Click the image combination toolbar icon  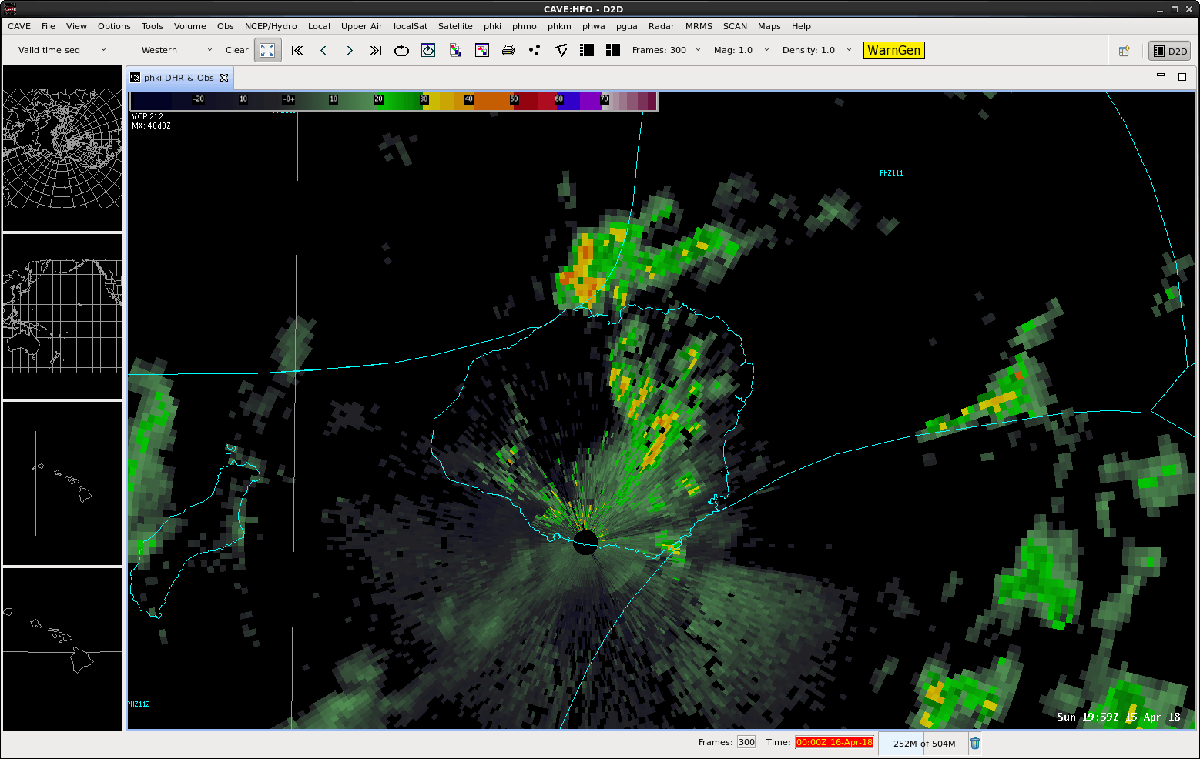455,50
